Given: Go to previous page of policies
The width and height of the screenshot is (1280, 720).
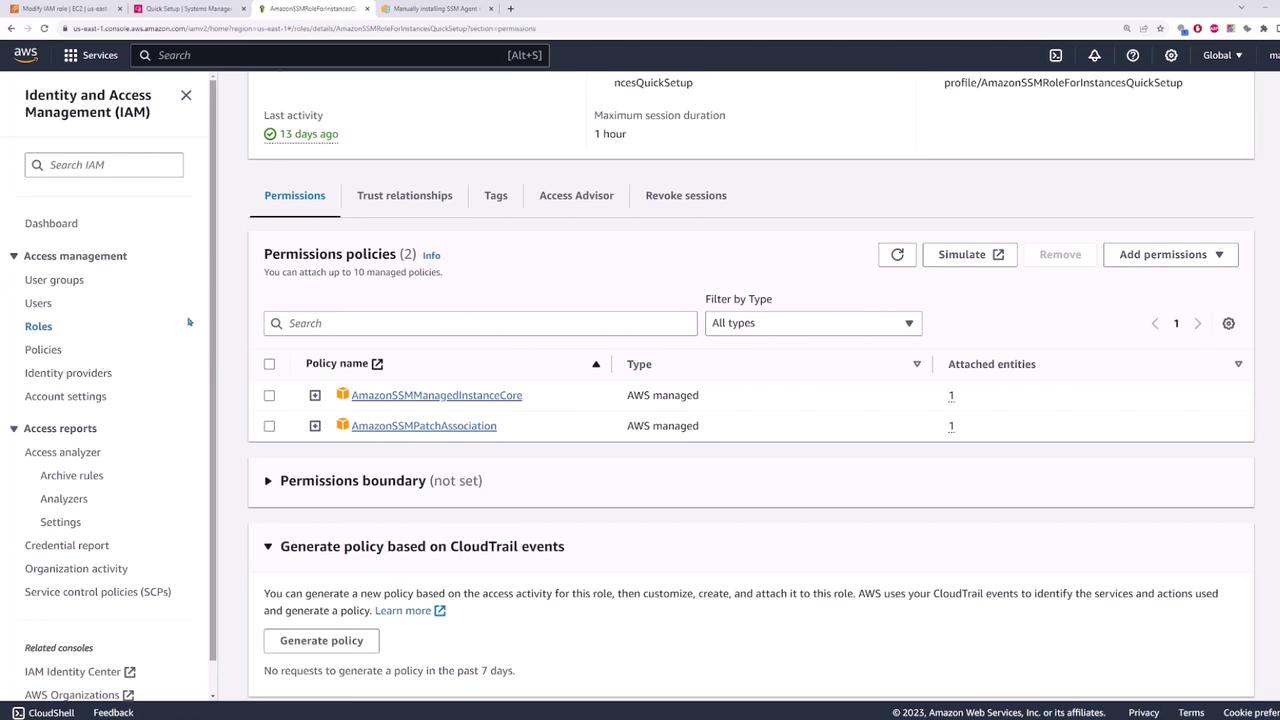Looking at the screenshot, I should coord(1155,323).
